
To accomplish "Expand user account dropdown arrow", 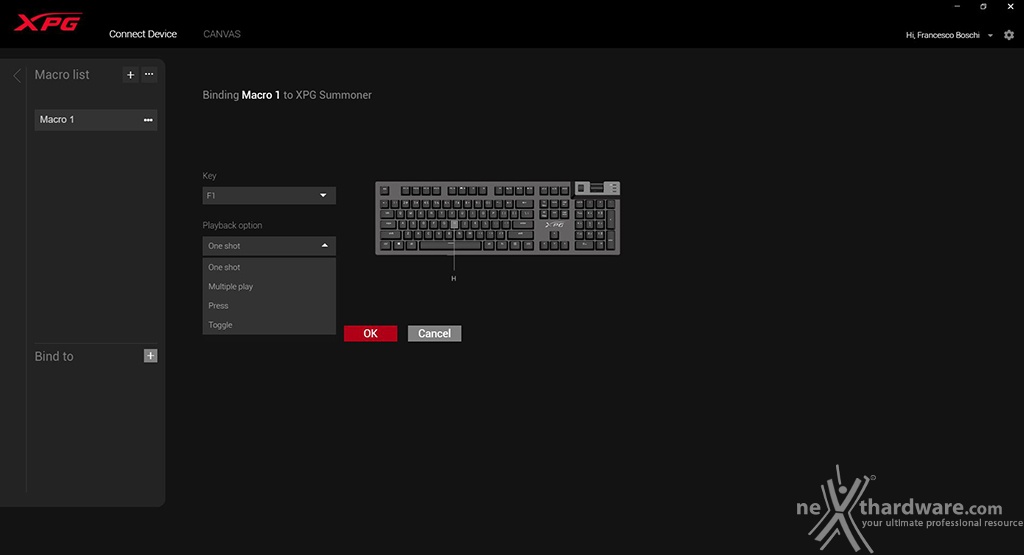I will 990,35.
